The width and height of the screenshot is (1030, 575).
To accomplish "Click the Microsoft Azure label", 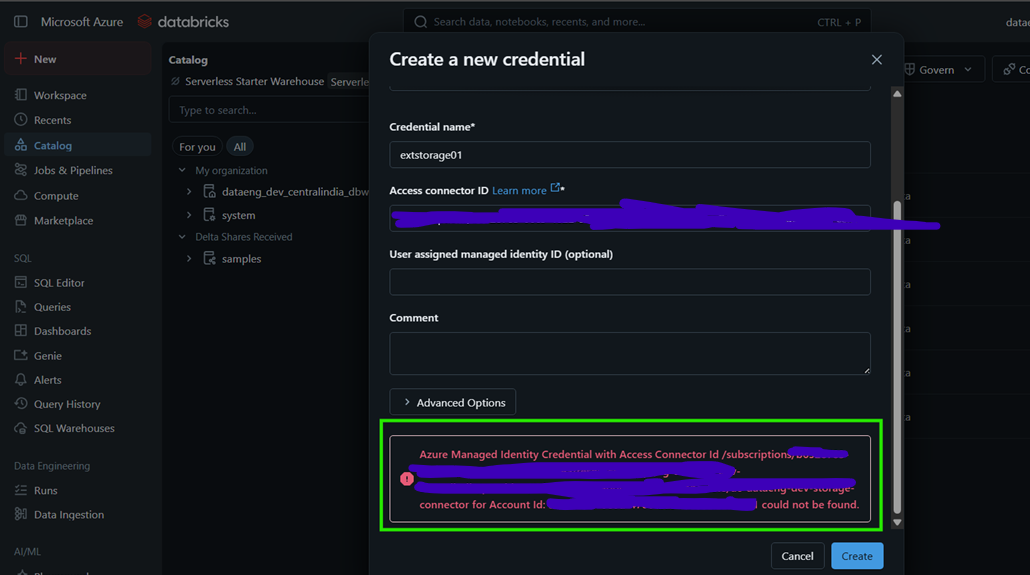I will 81,22.
